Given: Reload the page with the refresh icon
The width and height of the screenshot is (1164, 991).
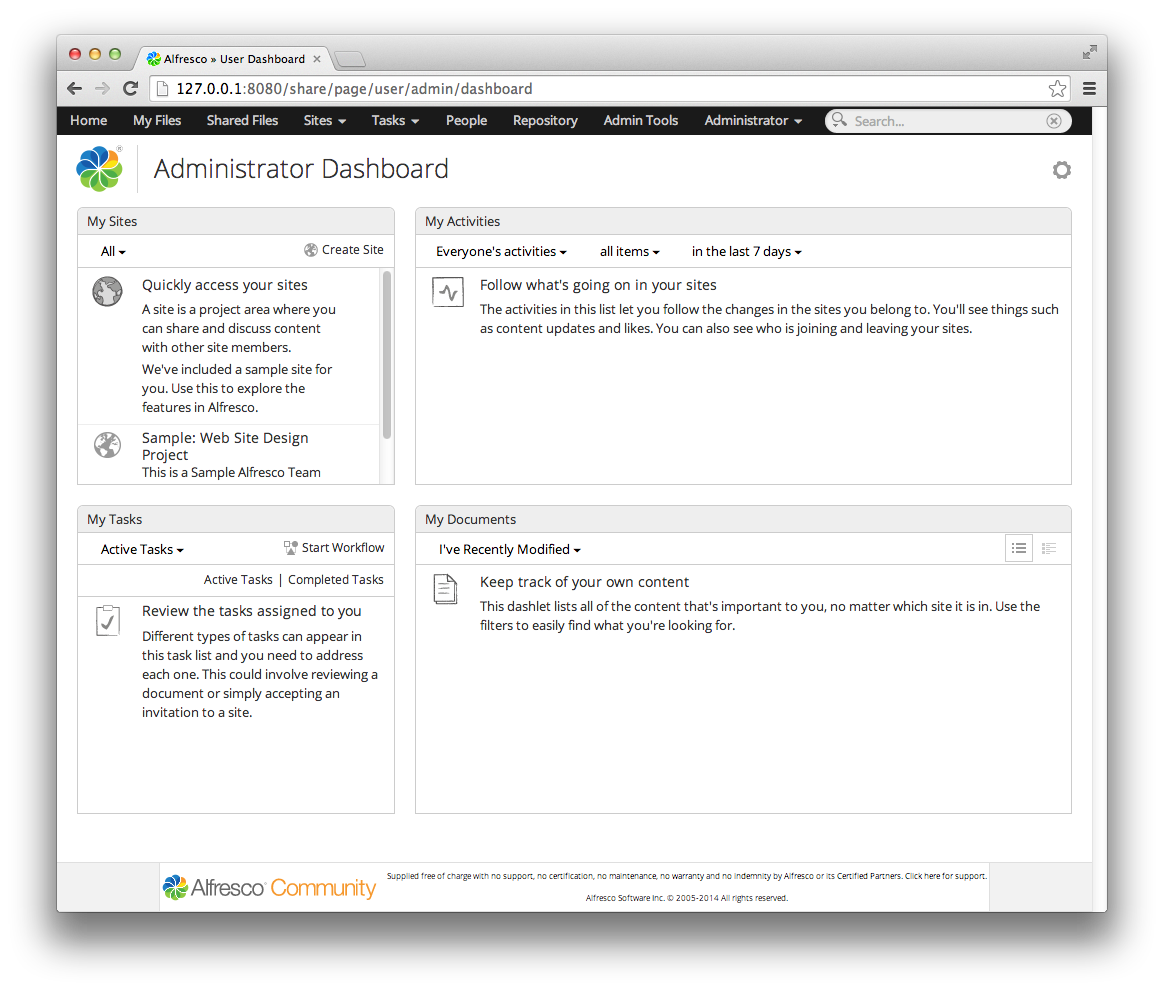Looking at the screenshot, I should coord(131,88).
